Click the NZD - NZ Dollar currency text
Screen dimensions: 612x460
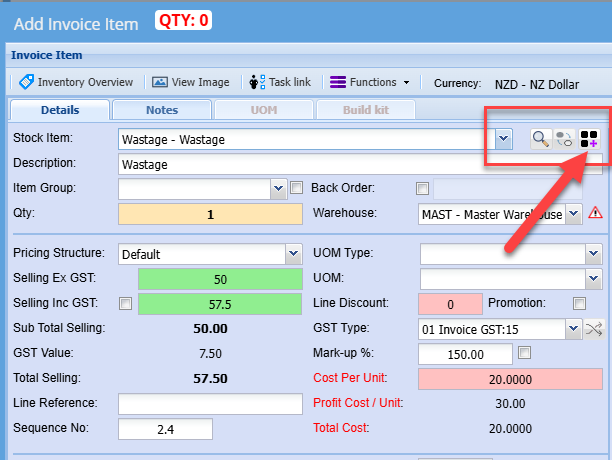tap(537, 84)
